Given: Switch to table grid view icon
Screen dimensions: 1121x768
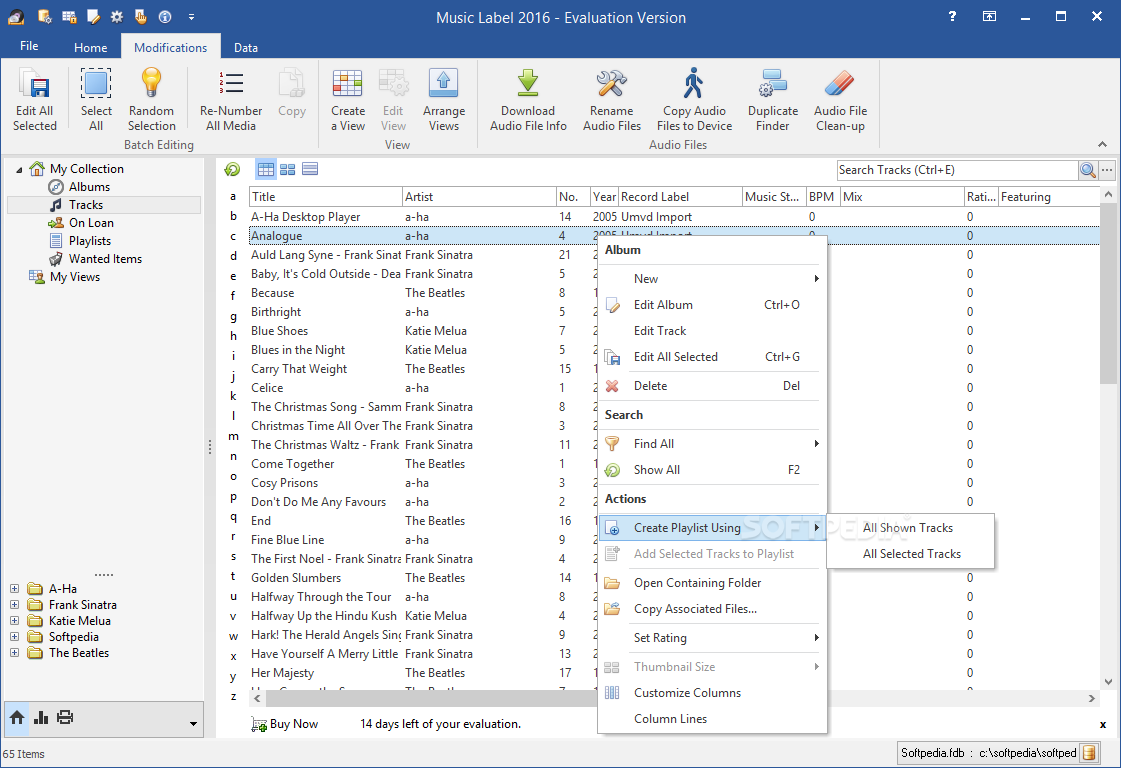Looking at the screenshot, I should pos(266,169).
